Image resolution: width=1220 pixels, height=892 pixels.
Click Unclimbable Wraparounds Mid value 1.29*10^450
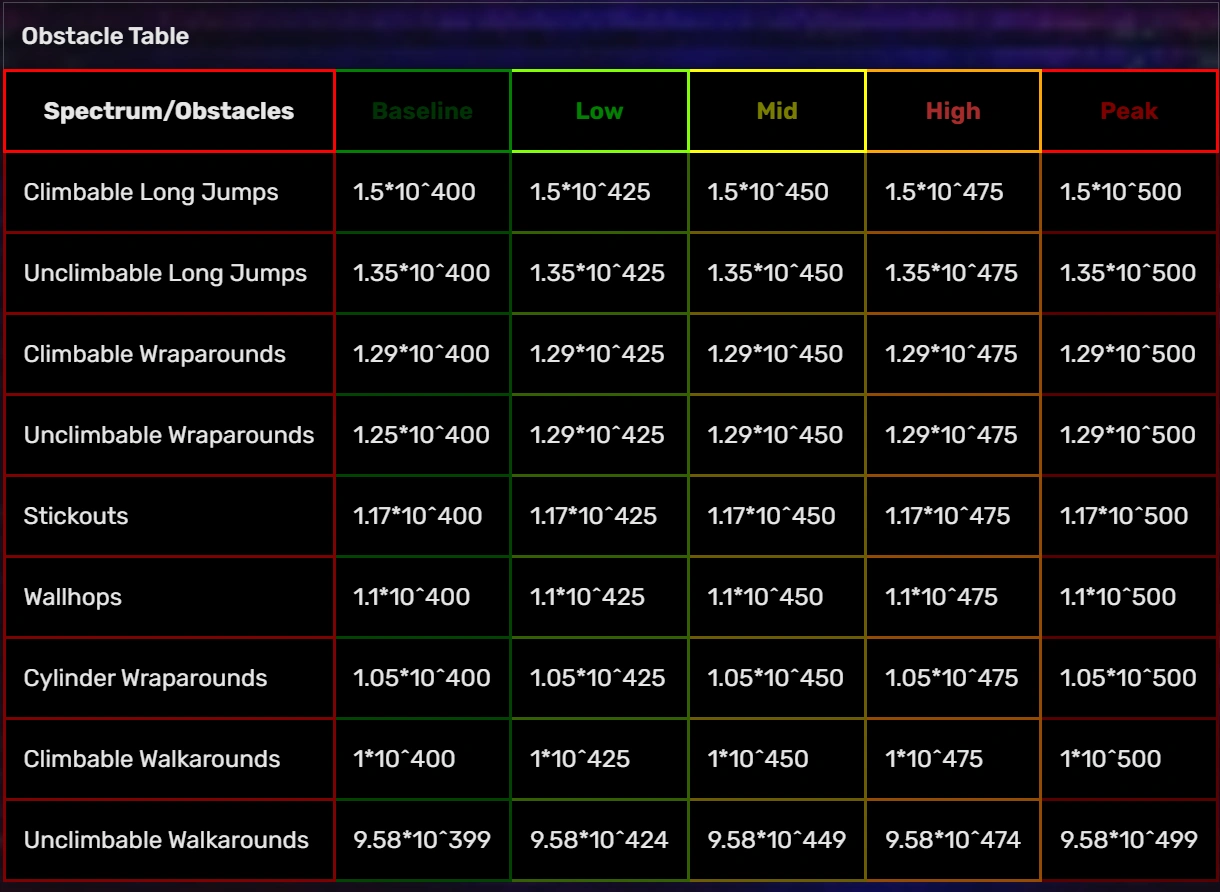coord(775,435)
